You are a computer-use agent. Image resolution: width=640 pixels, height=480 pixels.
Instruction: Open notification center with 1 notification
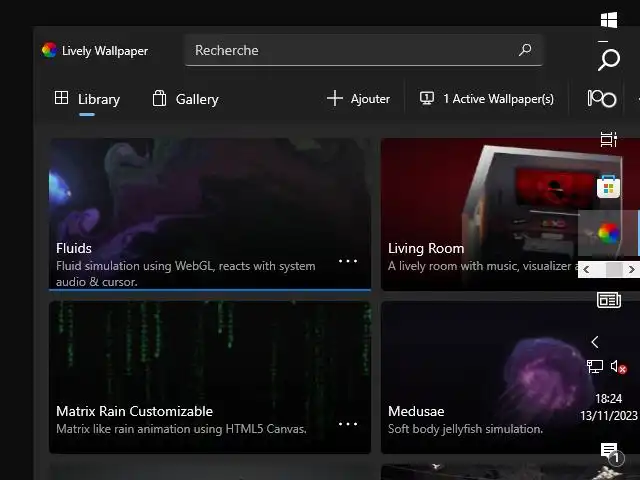click(x=611, y=453)
